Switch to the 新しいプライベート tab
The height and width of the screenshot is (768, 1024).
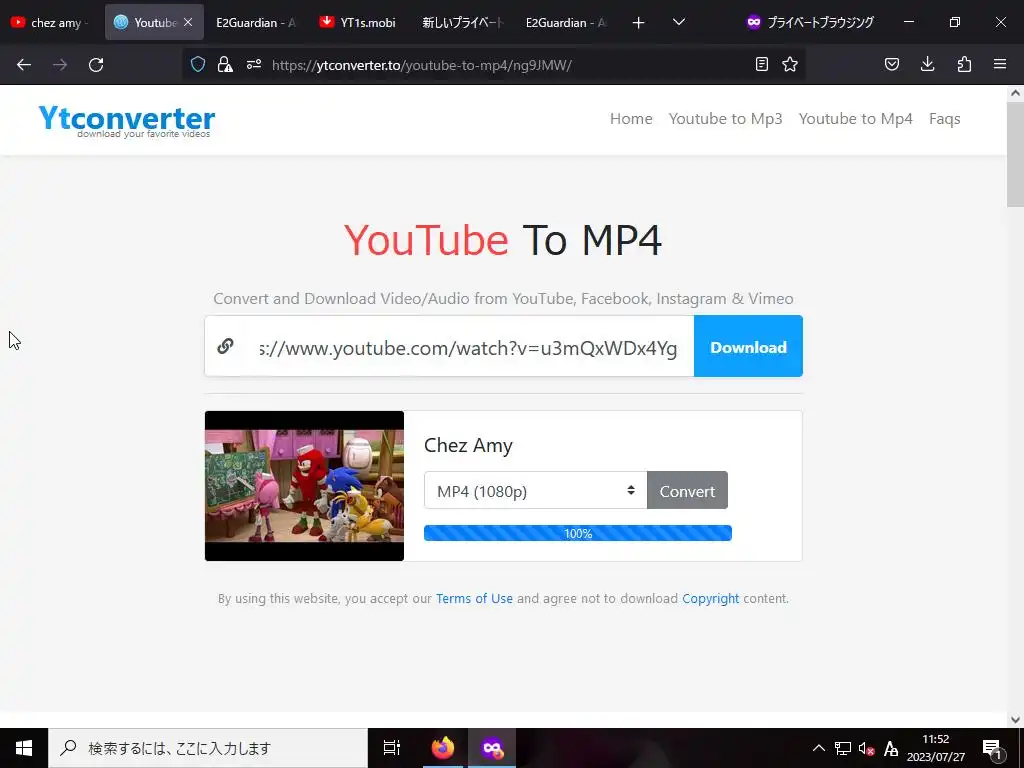click(x=462, y=22)
